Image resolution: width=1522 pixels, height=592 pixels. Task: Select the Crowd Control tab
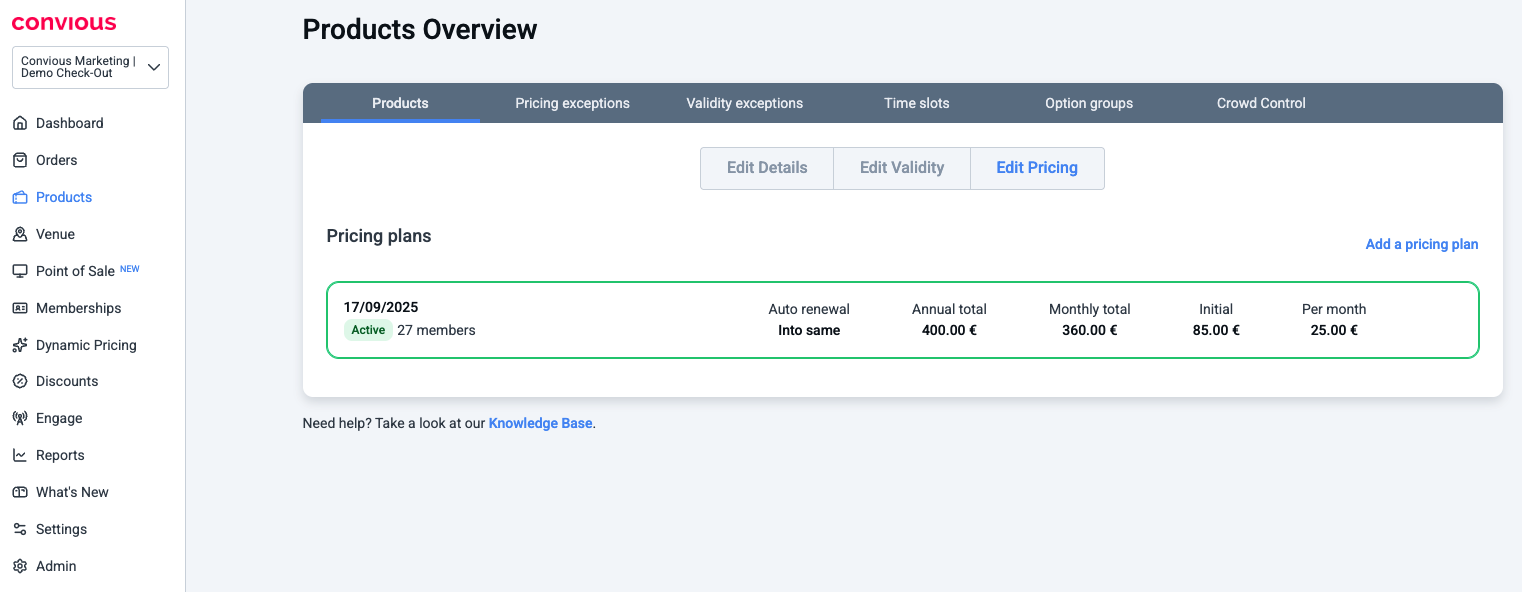[x=1261, y=103]
